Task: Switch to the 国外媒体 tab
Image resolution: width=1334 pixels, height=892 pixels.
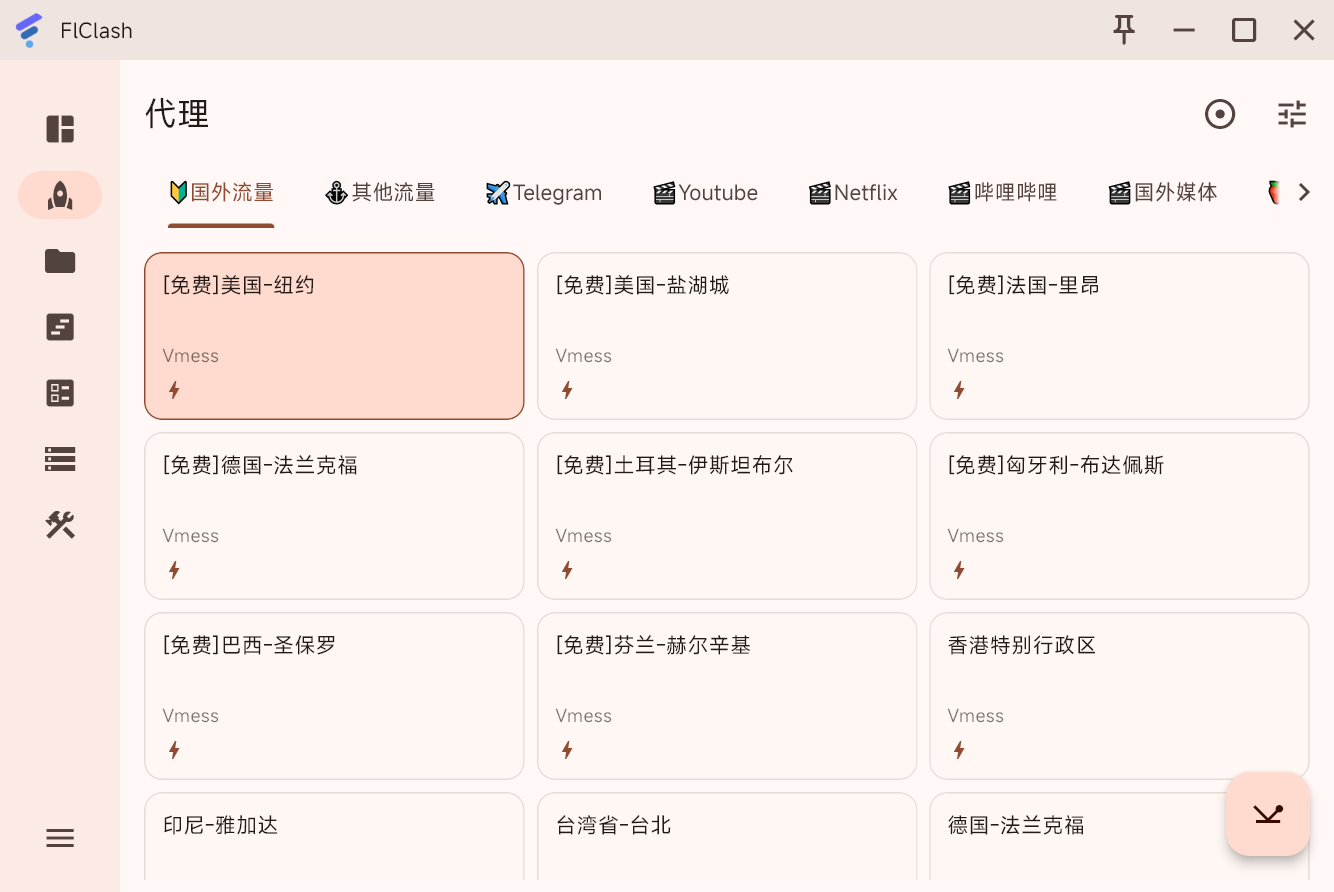Action: pyautogui.click(x=1163, y=192)
